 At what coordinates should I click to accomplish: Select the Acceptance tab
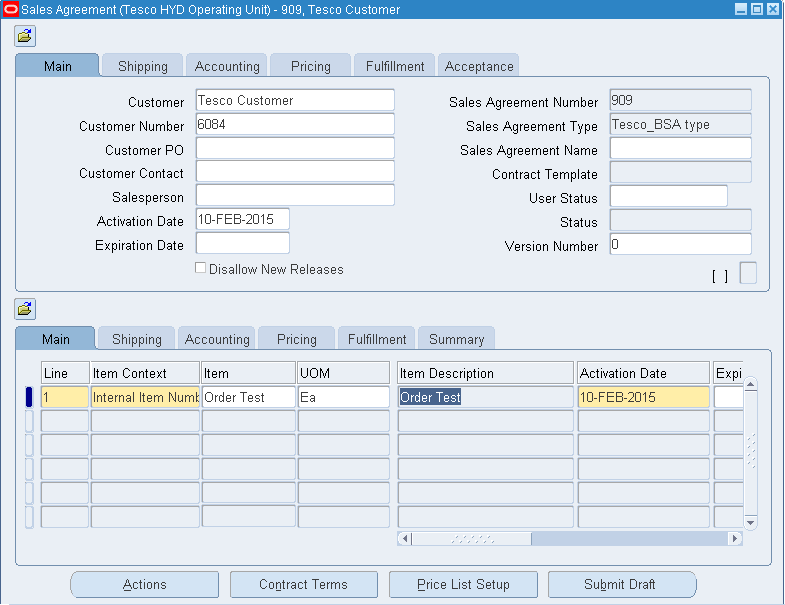pos(479,66)
